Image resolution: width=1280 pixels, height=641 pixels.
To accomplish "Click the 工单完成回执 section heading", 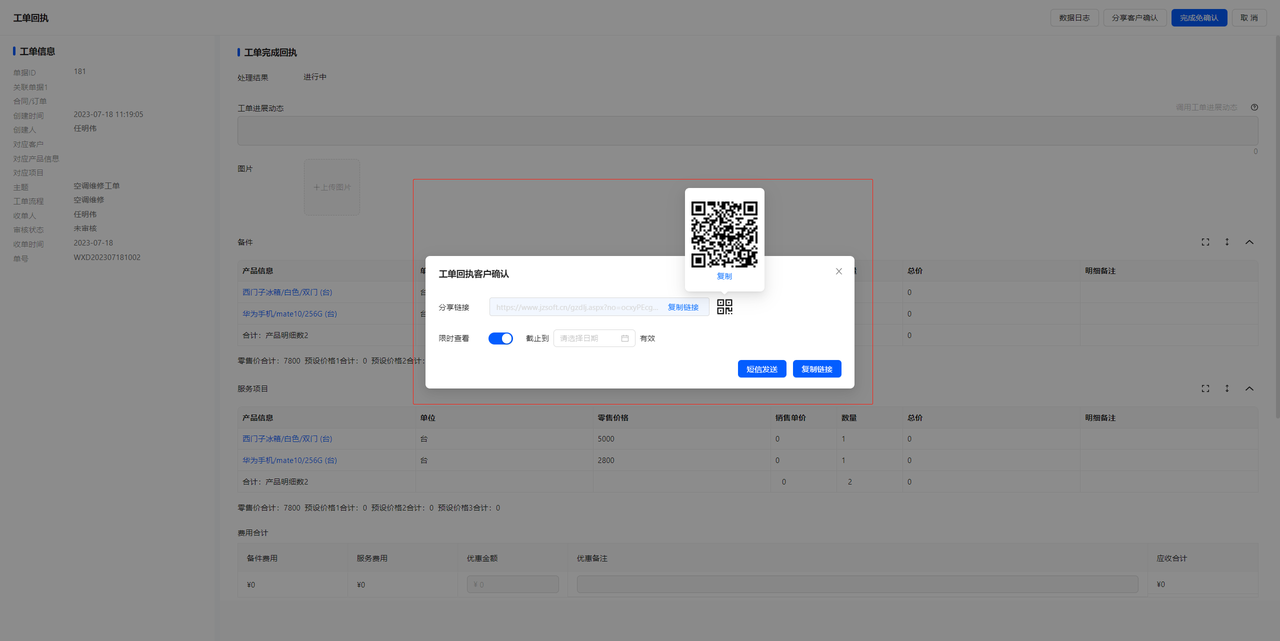I will (270, 52).
